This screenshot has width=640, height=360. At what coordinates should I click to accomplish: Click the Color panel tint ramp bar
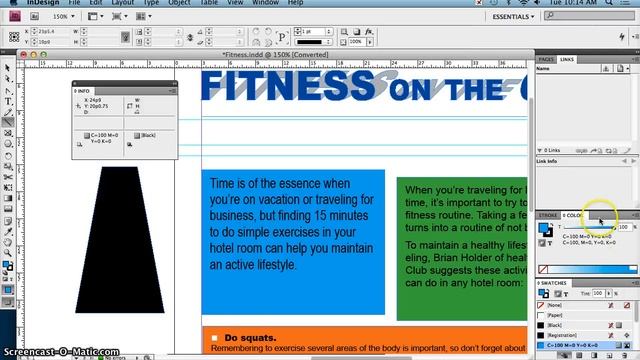[x=592, y=269]
